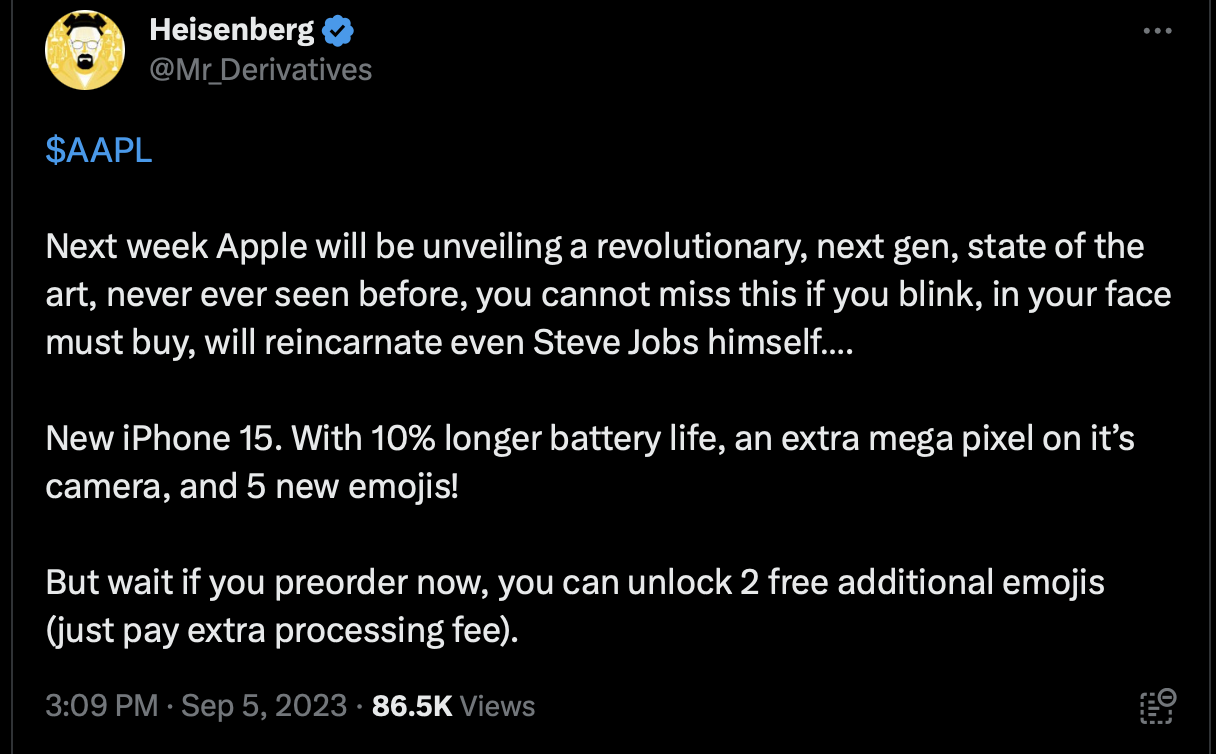Open the three-dot more options menu

(x=1157, y=31)
